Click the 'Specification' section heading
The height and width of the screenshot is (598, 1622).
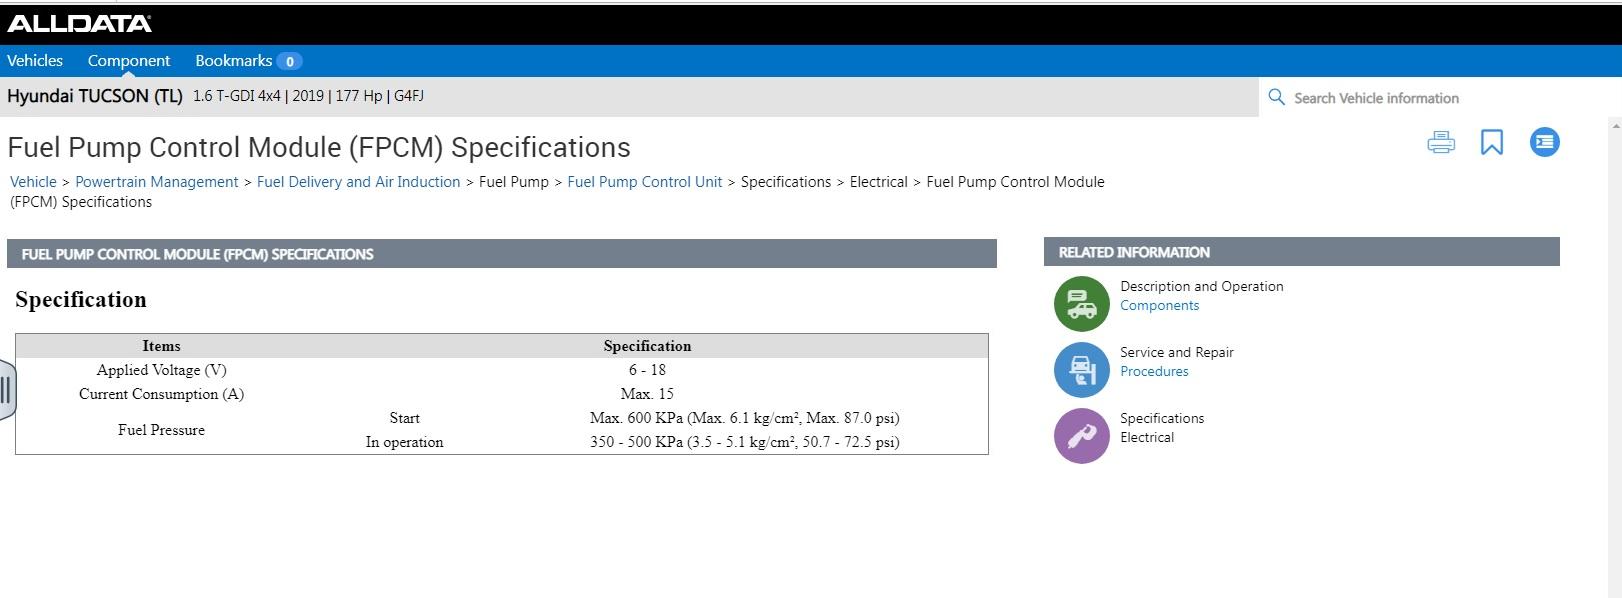pos(81,300)
